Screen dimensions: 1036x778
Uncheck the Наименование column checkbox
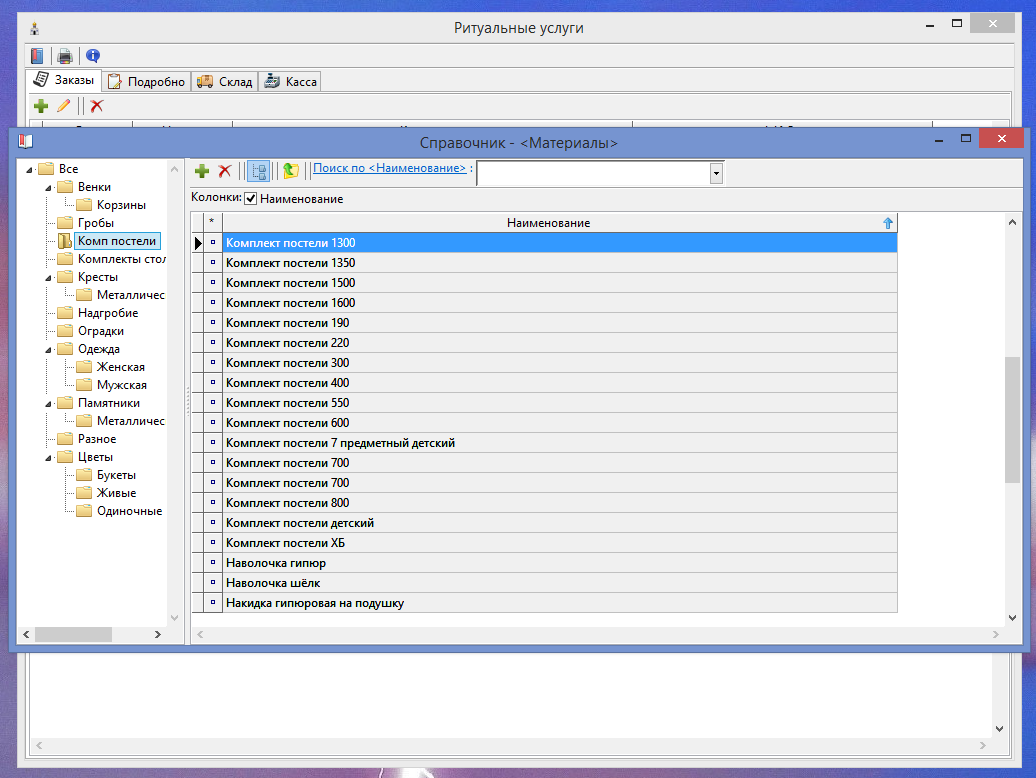click(x=250, y=199)
